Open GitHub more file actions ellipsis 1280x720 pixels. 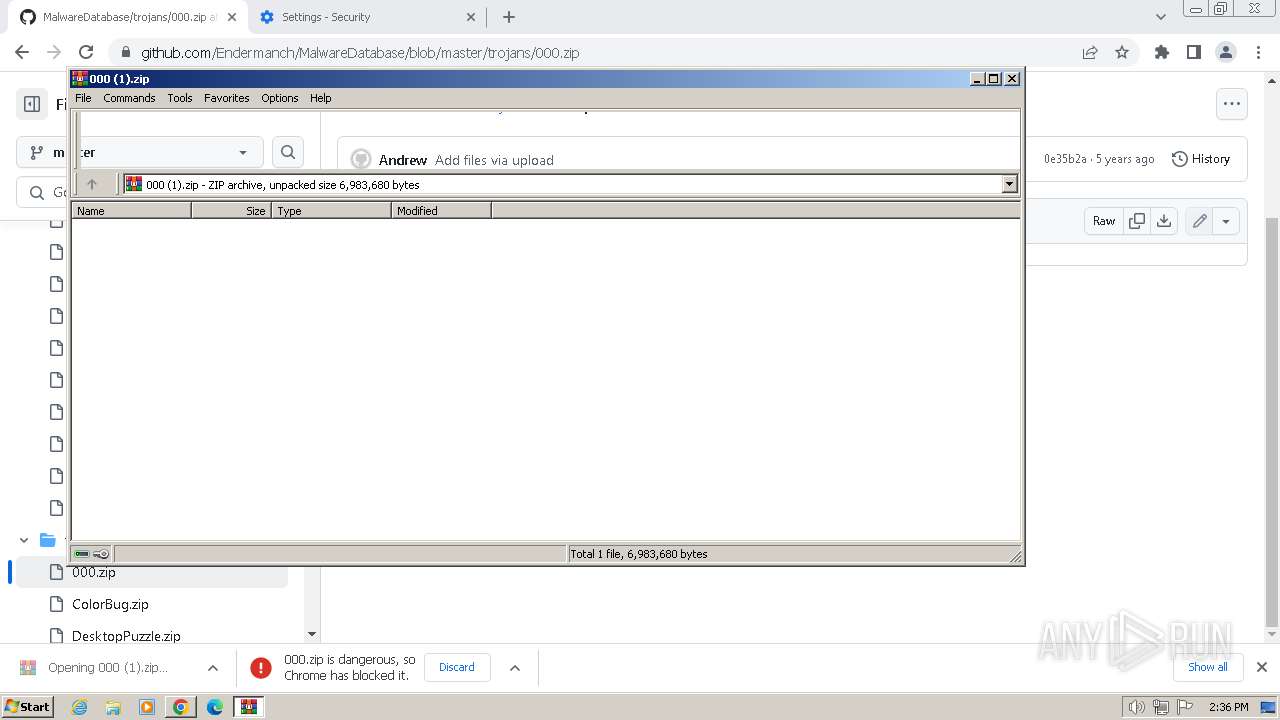(x=1231, y=104)
